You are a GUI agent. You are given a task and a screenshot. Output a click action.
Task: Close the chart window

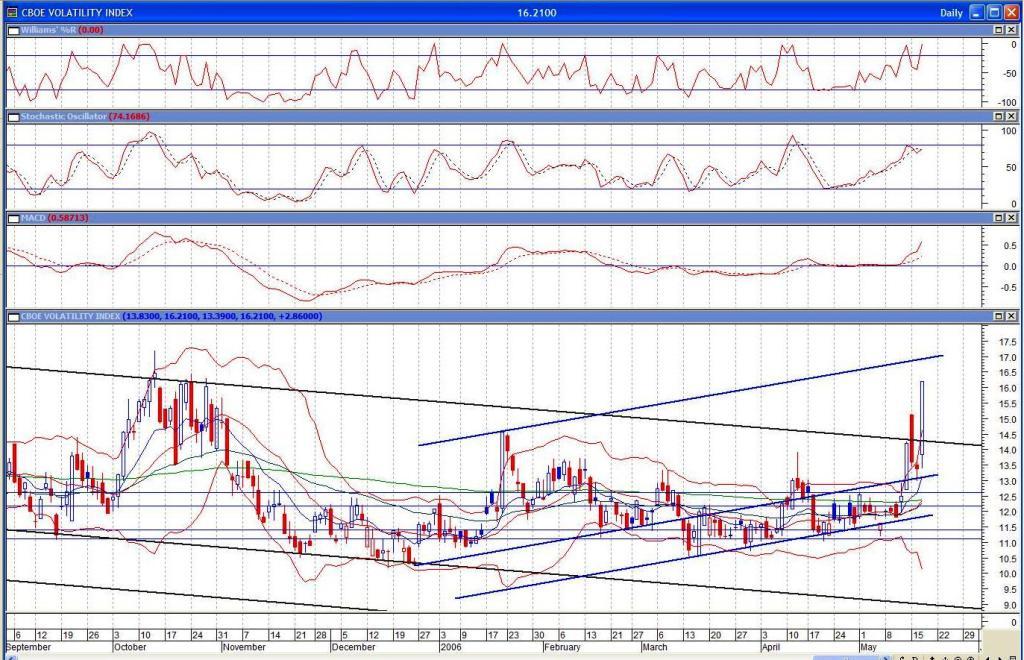pos(1011,12)
